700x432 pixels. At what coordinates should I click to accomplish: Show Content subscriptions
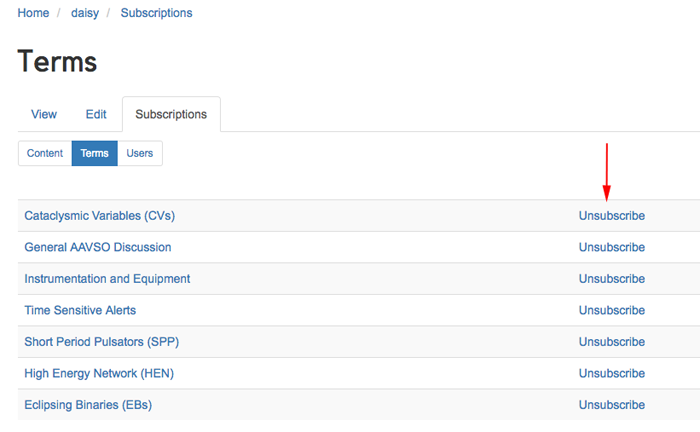point(45,153)
